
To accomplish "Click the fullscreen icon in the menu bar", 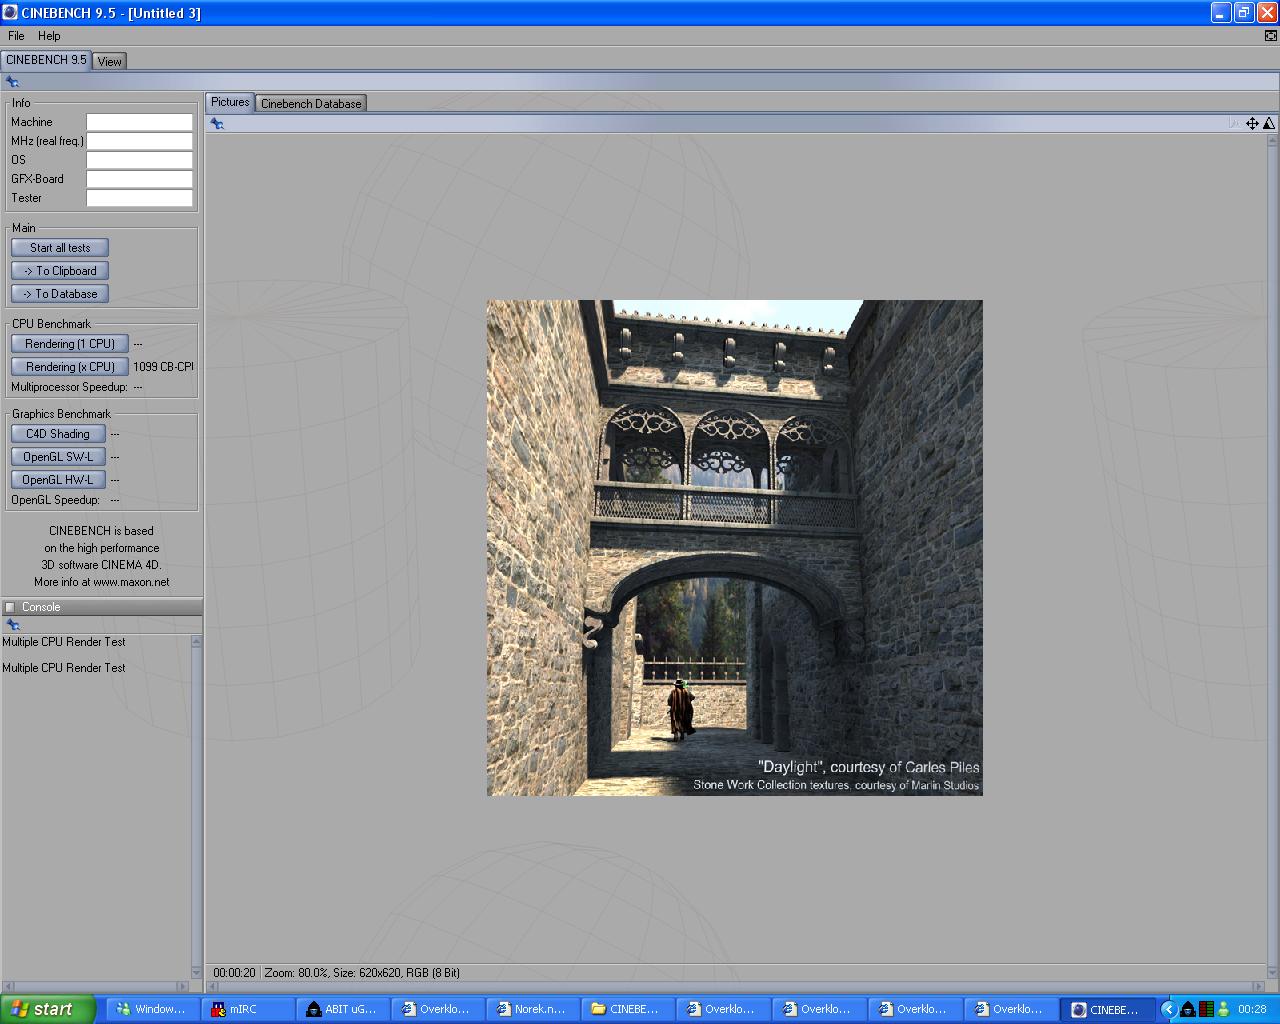I will click(x=1271, y=36).
